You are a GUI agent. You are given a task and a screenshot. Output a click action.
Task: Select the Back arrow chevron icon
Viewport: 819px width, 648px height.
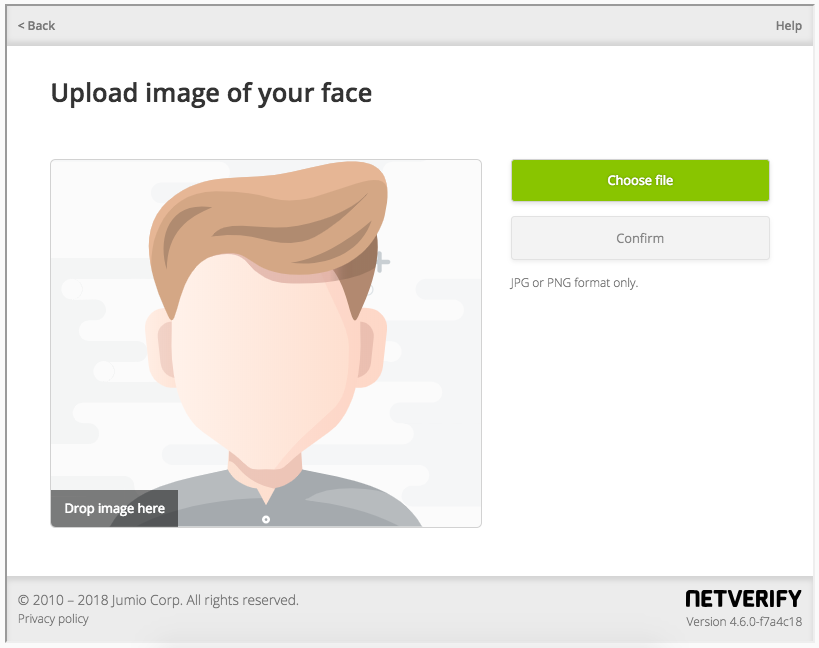point(21,25)
